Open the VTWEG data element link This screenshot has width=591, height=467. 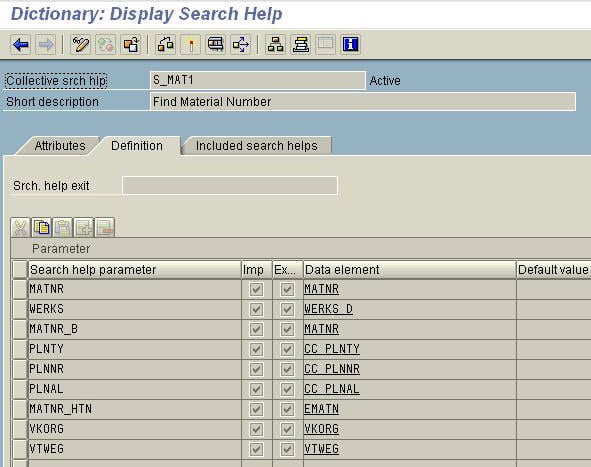click(x=322, y=449)
